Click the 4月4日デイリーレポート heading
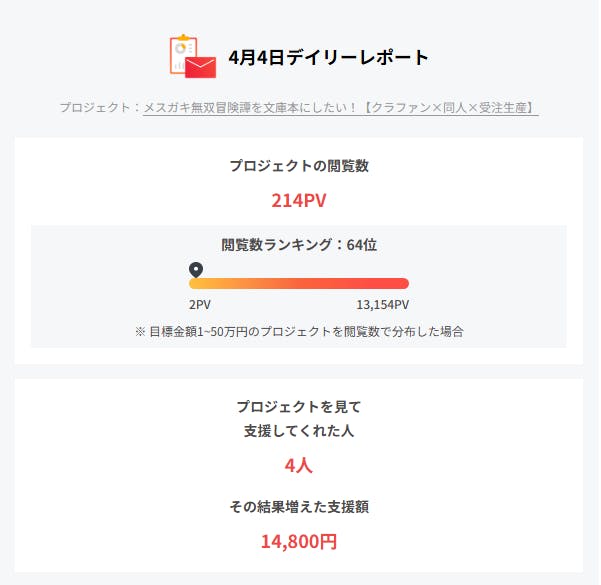This screenshot has height=585, width=601. point(328,57)
